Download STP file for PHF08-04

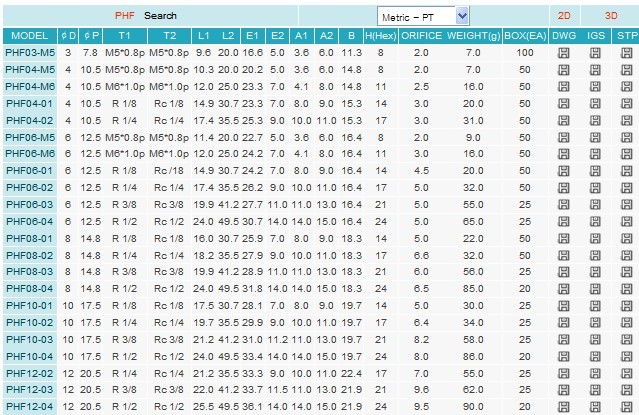pyautogui.click(x=626, y=289)
